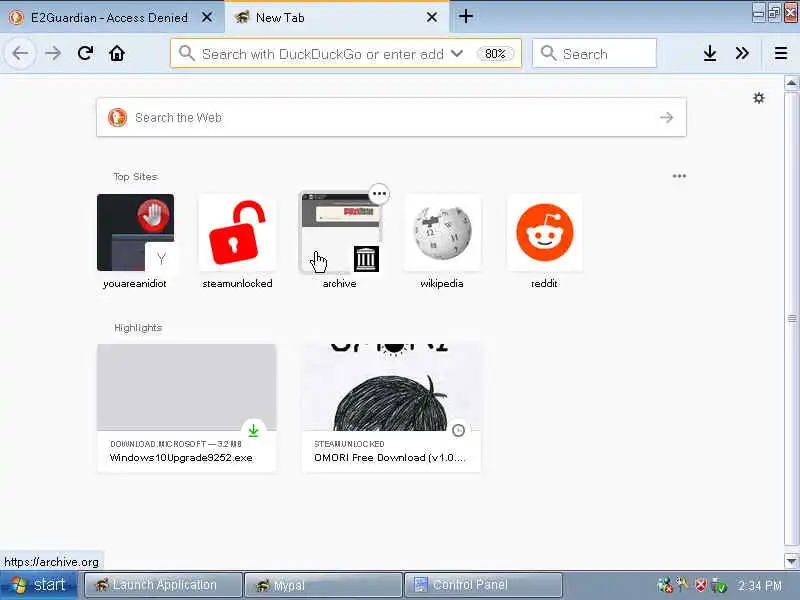The width and height of the screenshot is (800, 600).
Task: Open a new tab with plus button
Action: pyautogui.click(x=465, y=16)
